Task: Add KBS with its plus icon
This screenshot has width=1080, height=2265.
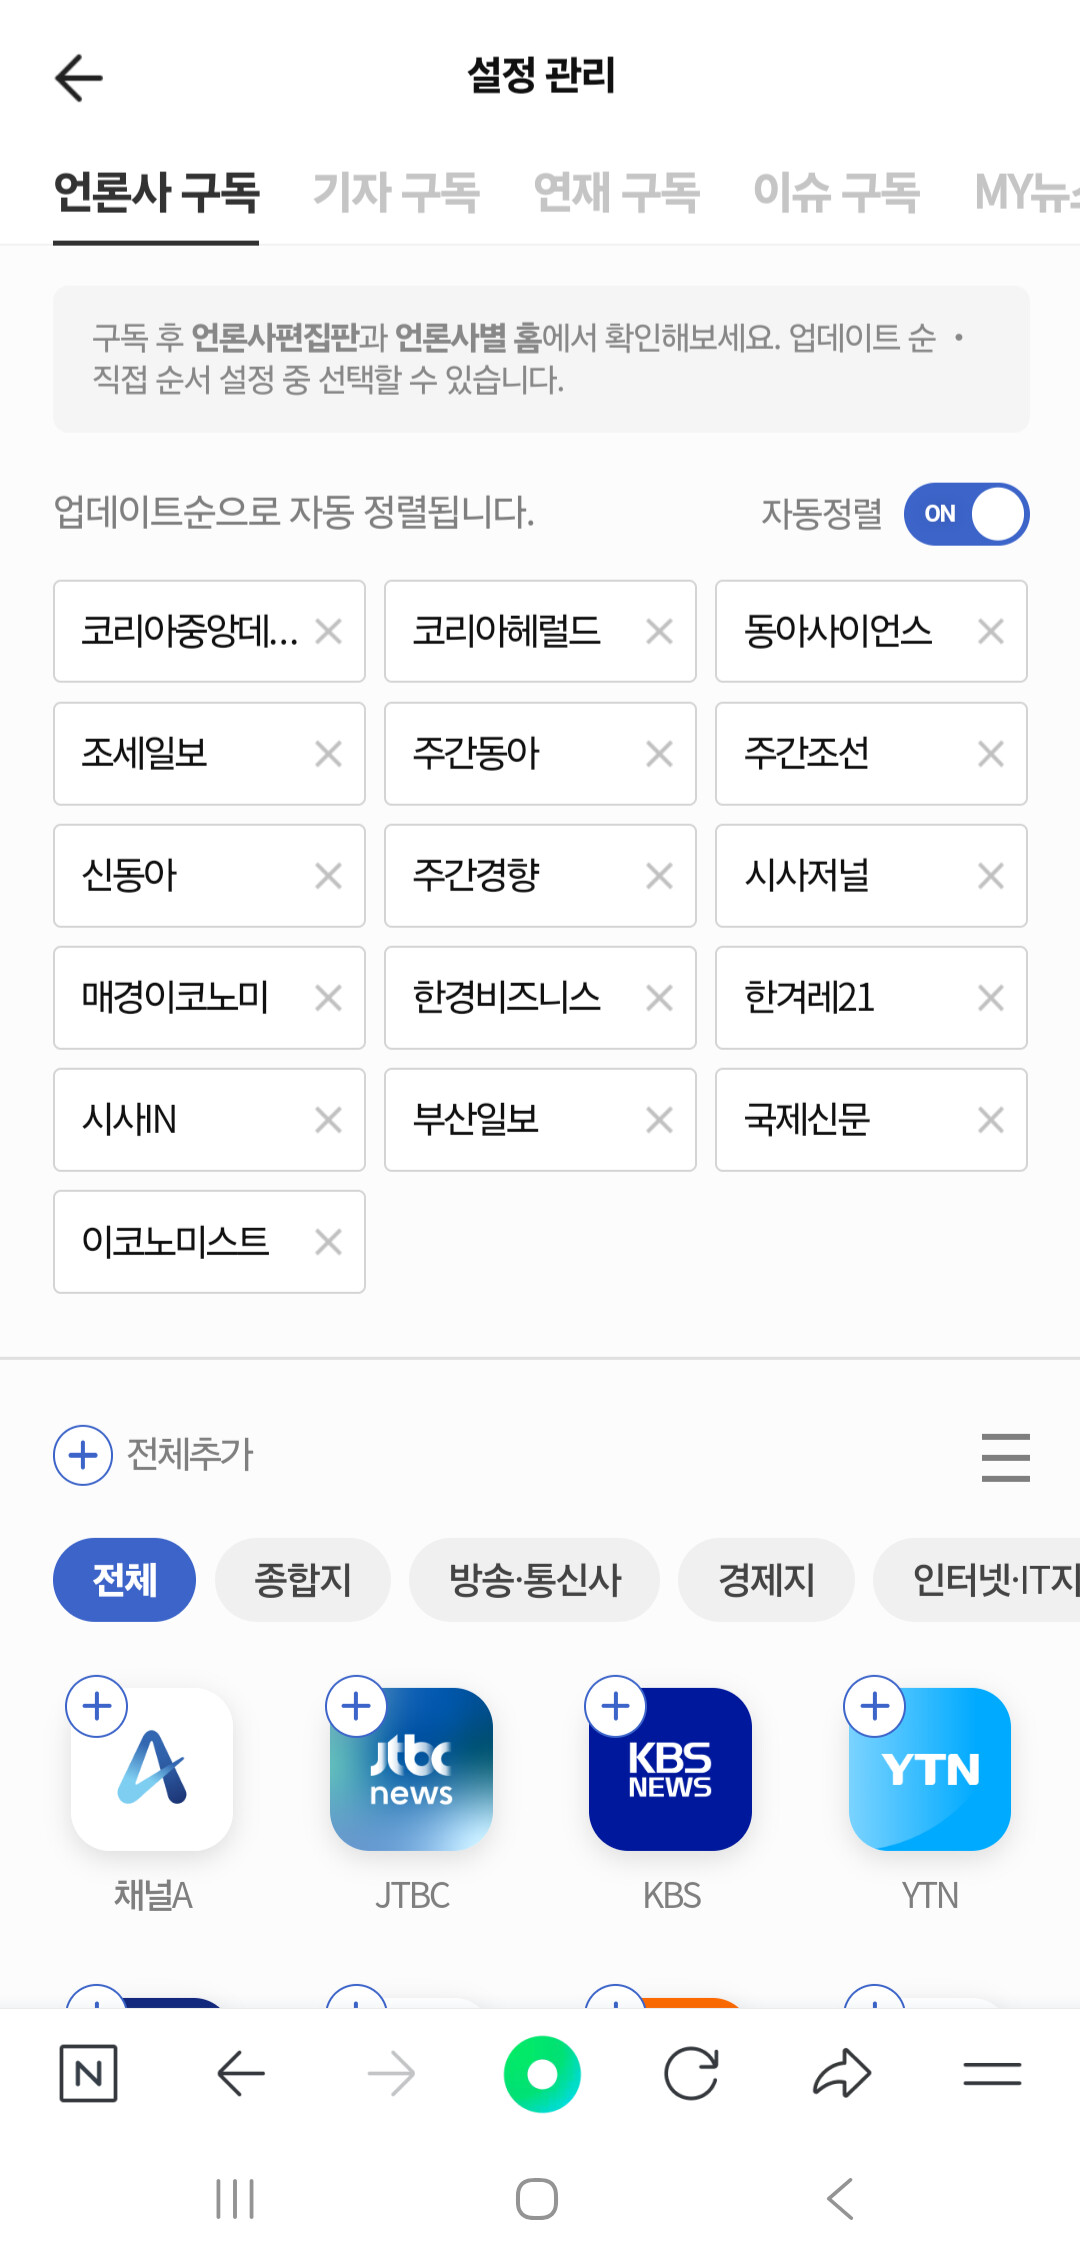Action: pyautogui.click(x=616, y=1706)
